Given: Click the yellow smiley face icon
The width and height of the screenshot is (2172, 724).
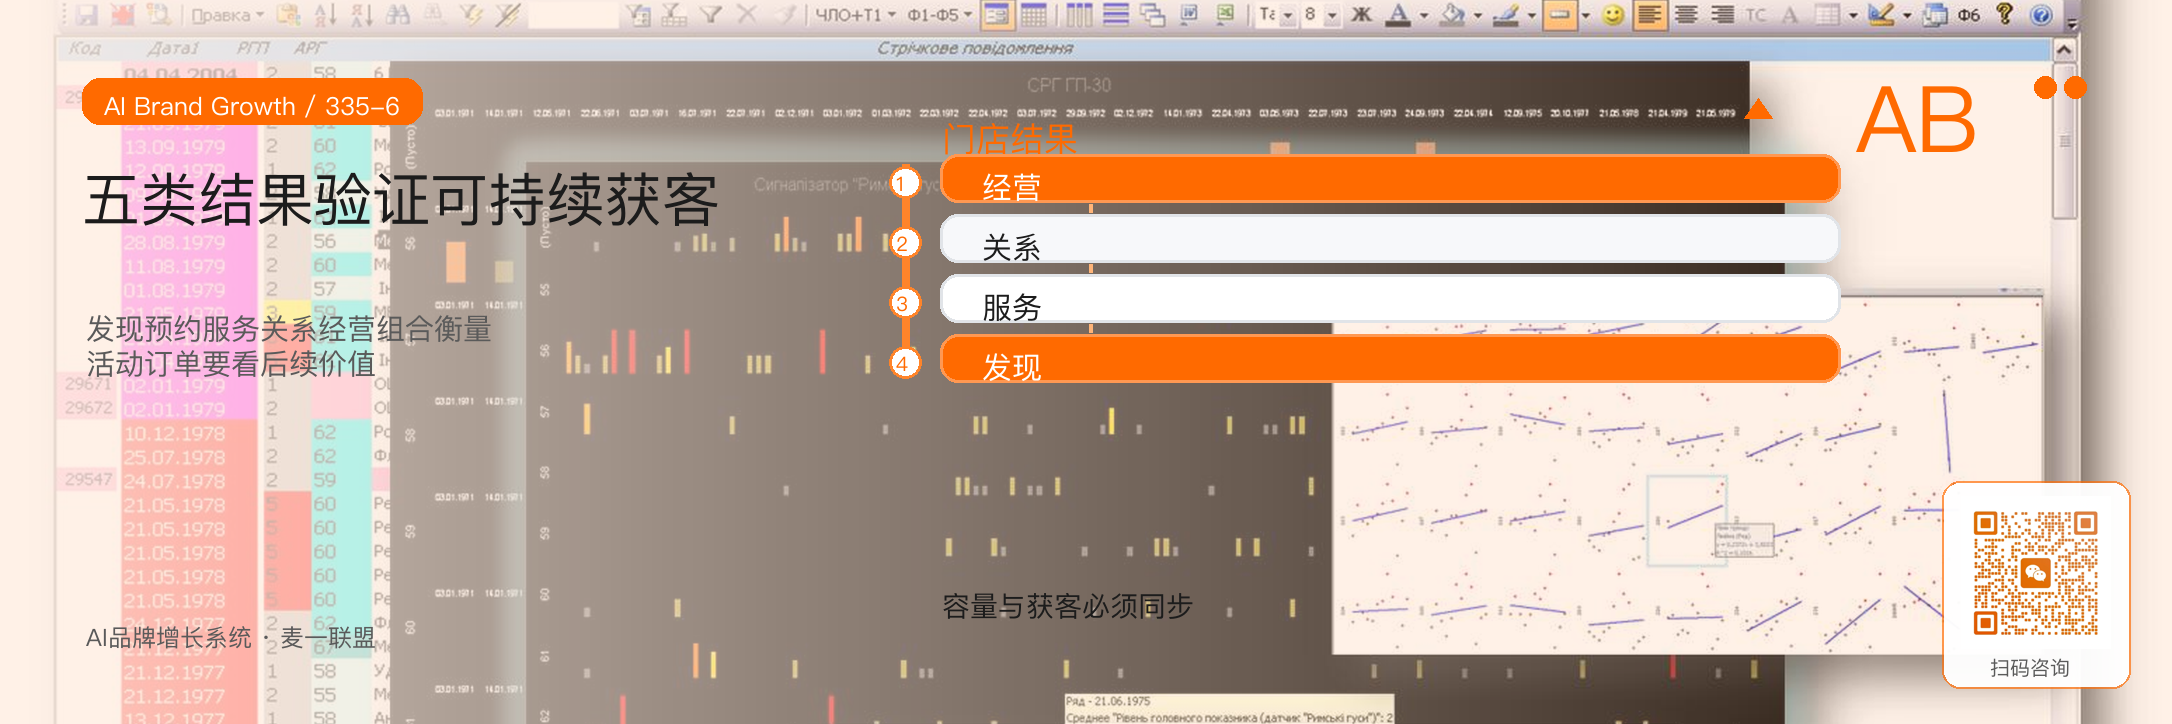Looking at the screenshot, I should pyautogui.click(x=1613, y=15).
